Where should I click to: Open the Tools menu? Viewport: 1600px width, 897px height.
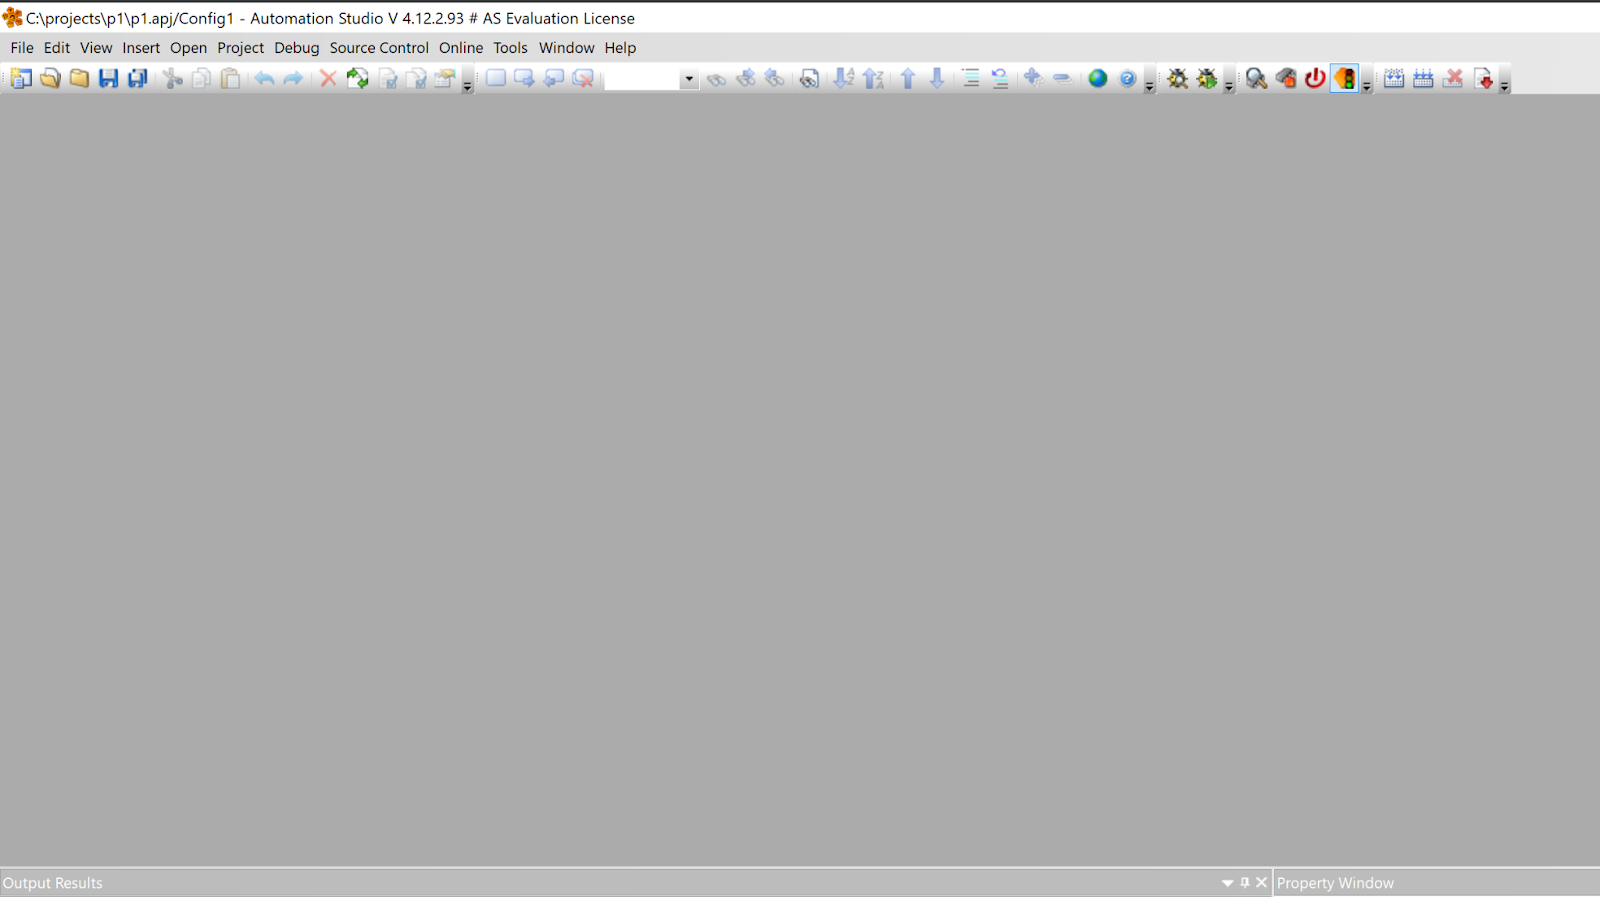click(x=510, y=48)
